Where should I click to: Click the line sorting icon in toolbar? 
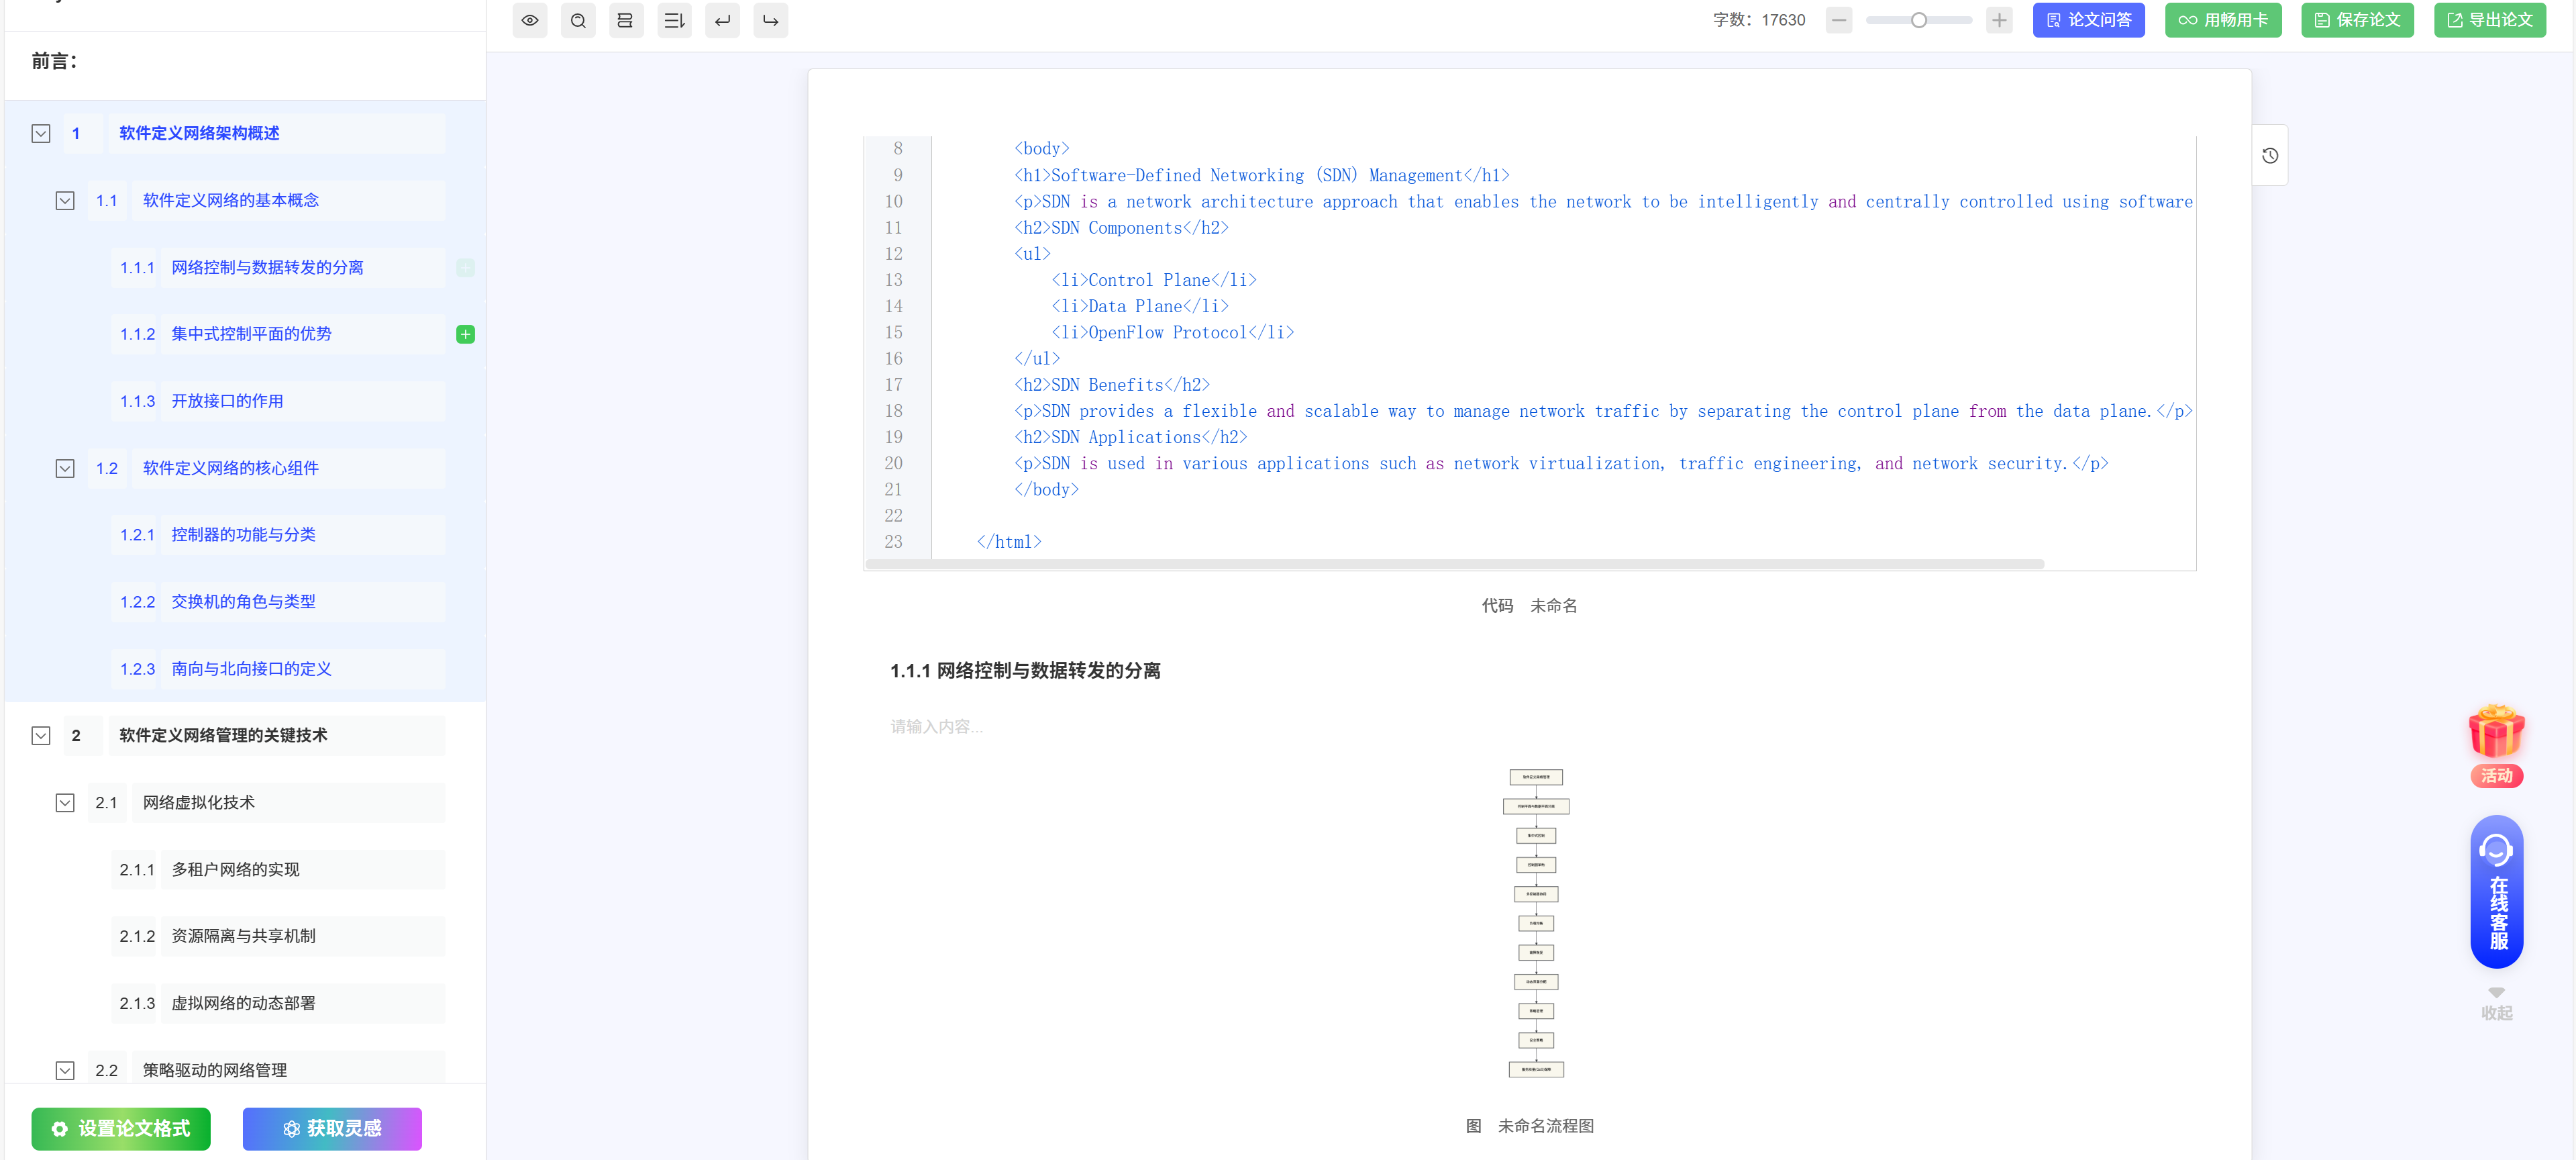tap(674, 20)
